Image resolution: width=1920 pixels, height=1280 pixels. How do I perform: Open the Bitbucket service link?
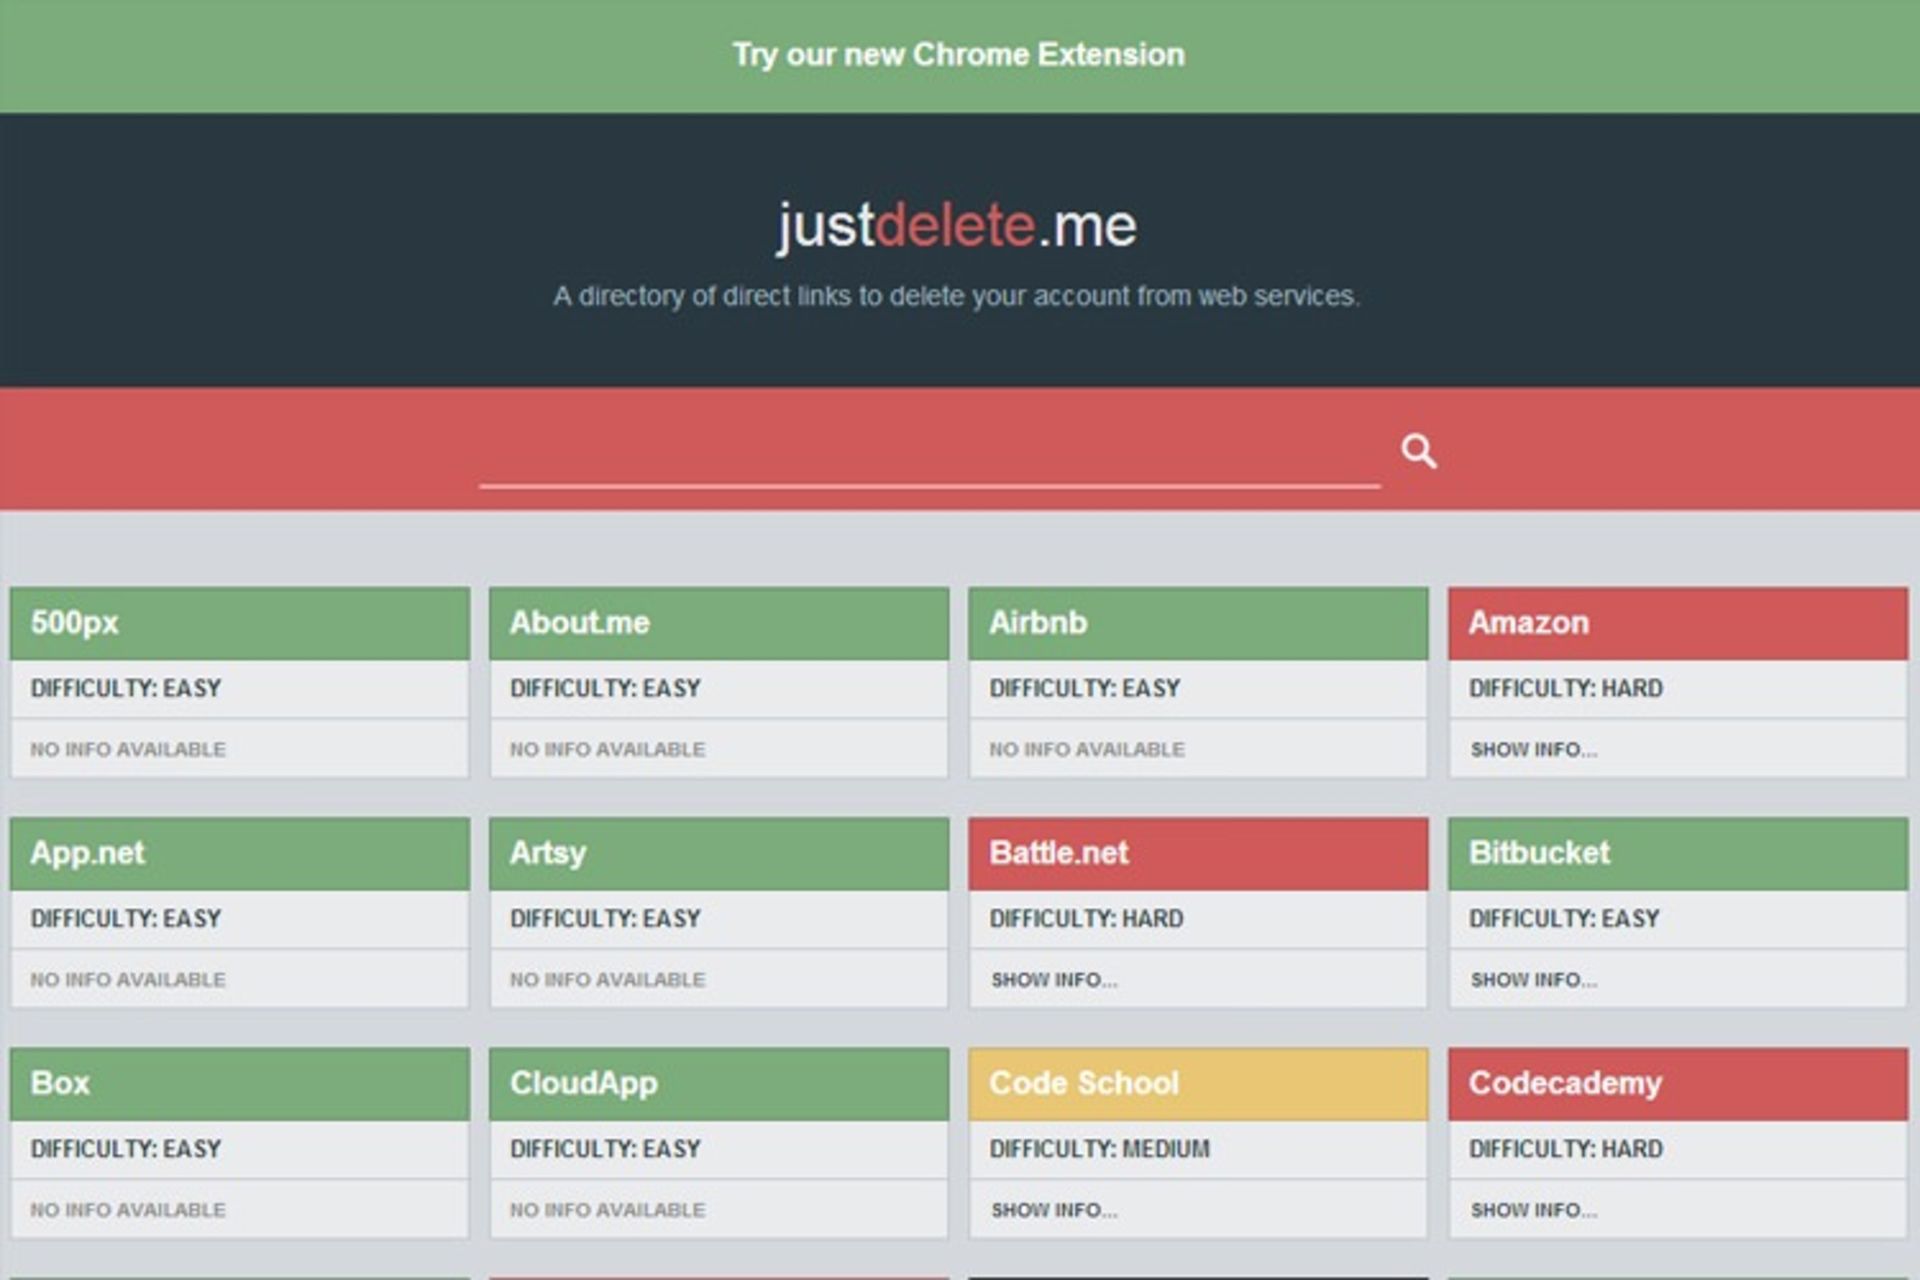tap(1678, 853)
